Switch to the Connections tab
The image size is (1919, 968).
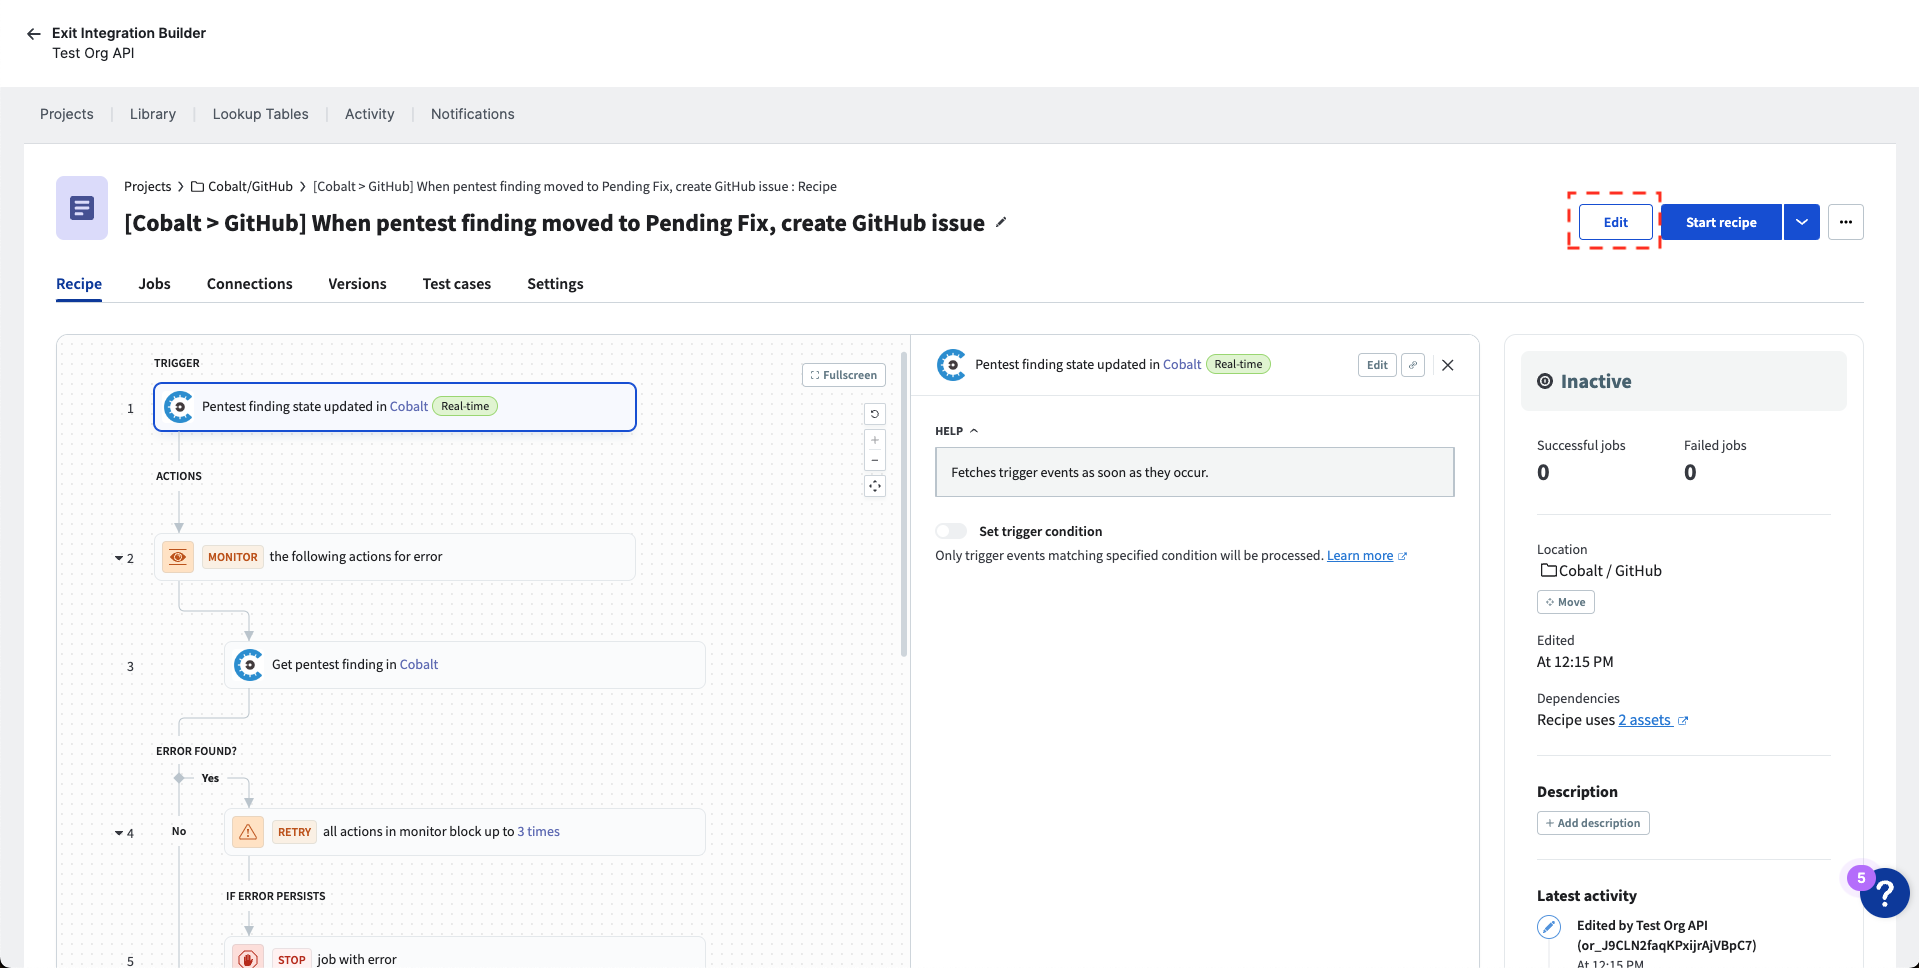click(x=249, y=284)
